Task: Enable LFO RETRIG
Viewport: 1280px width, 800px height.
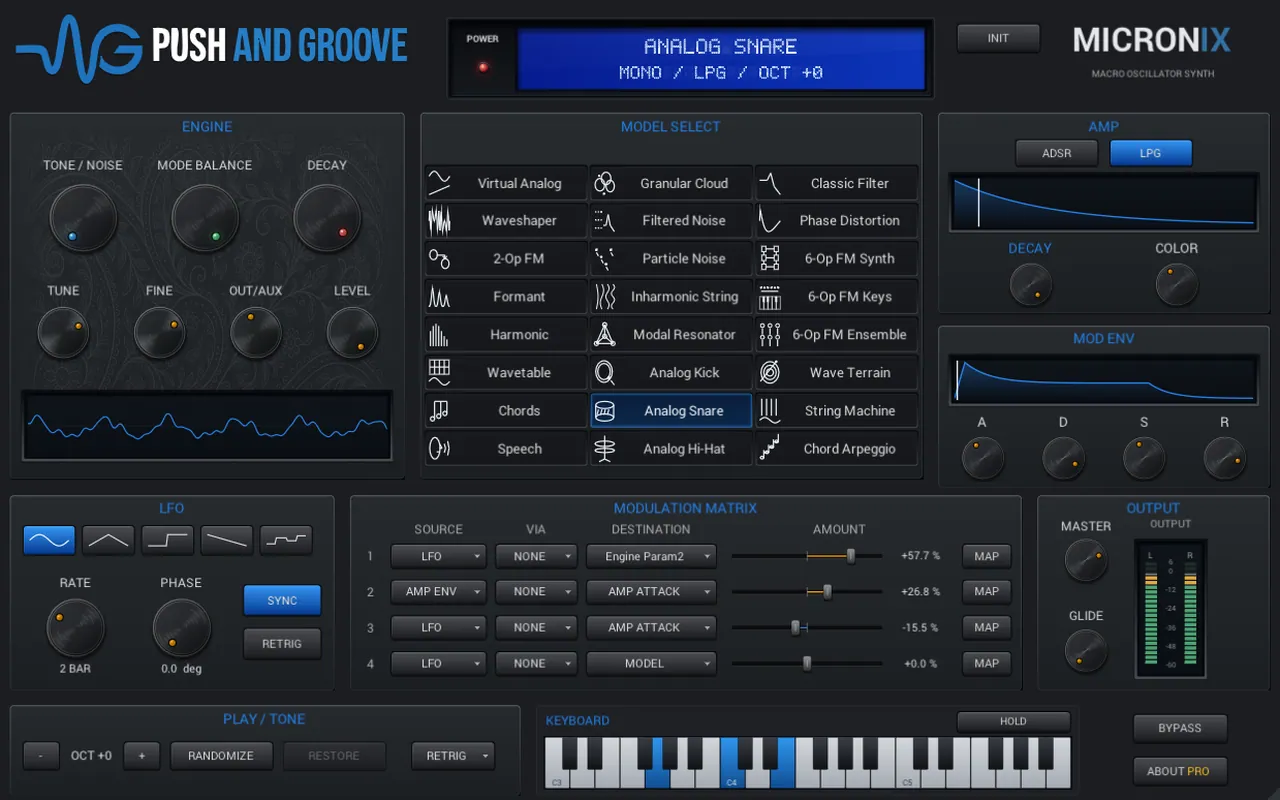Action: point(282,644)
